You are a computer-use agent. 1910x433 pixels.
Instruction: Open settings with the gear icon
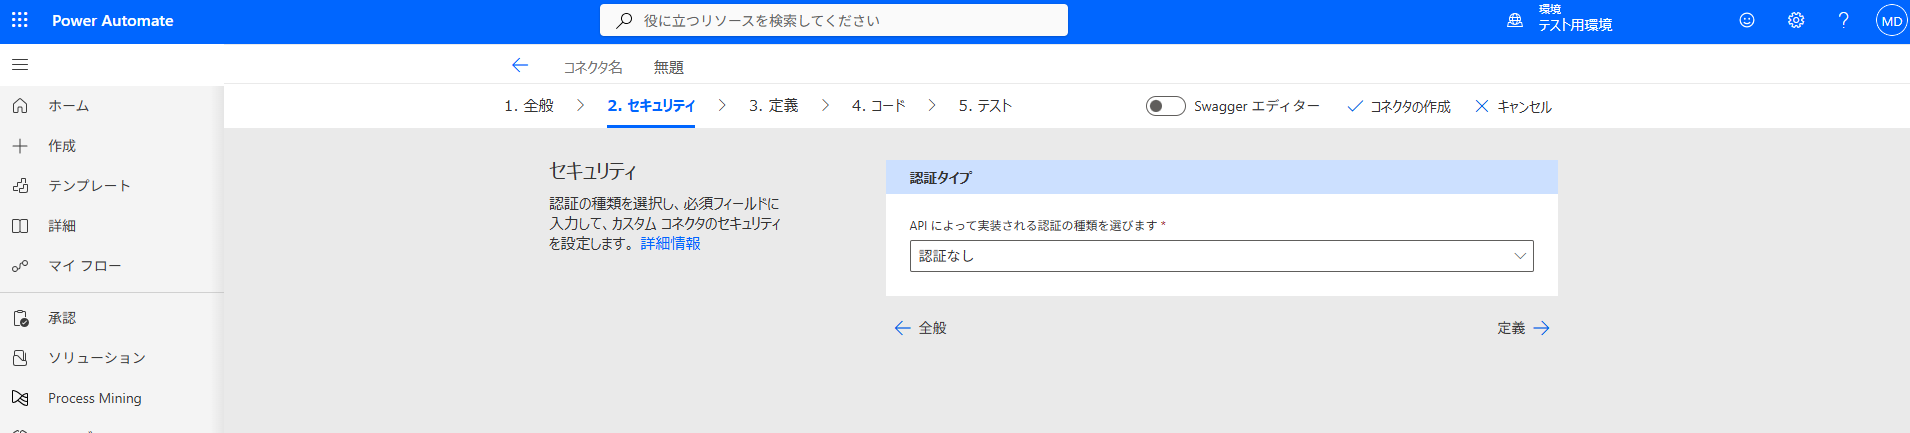(x=1796, y=20)
